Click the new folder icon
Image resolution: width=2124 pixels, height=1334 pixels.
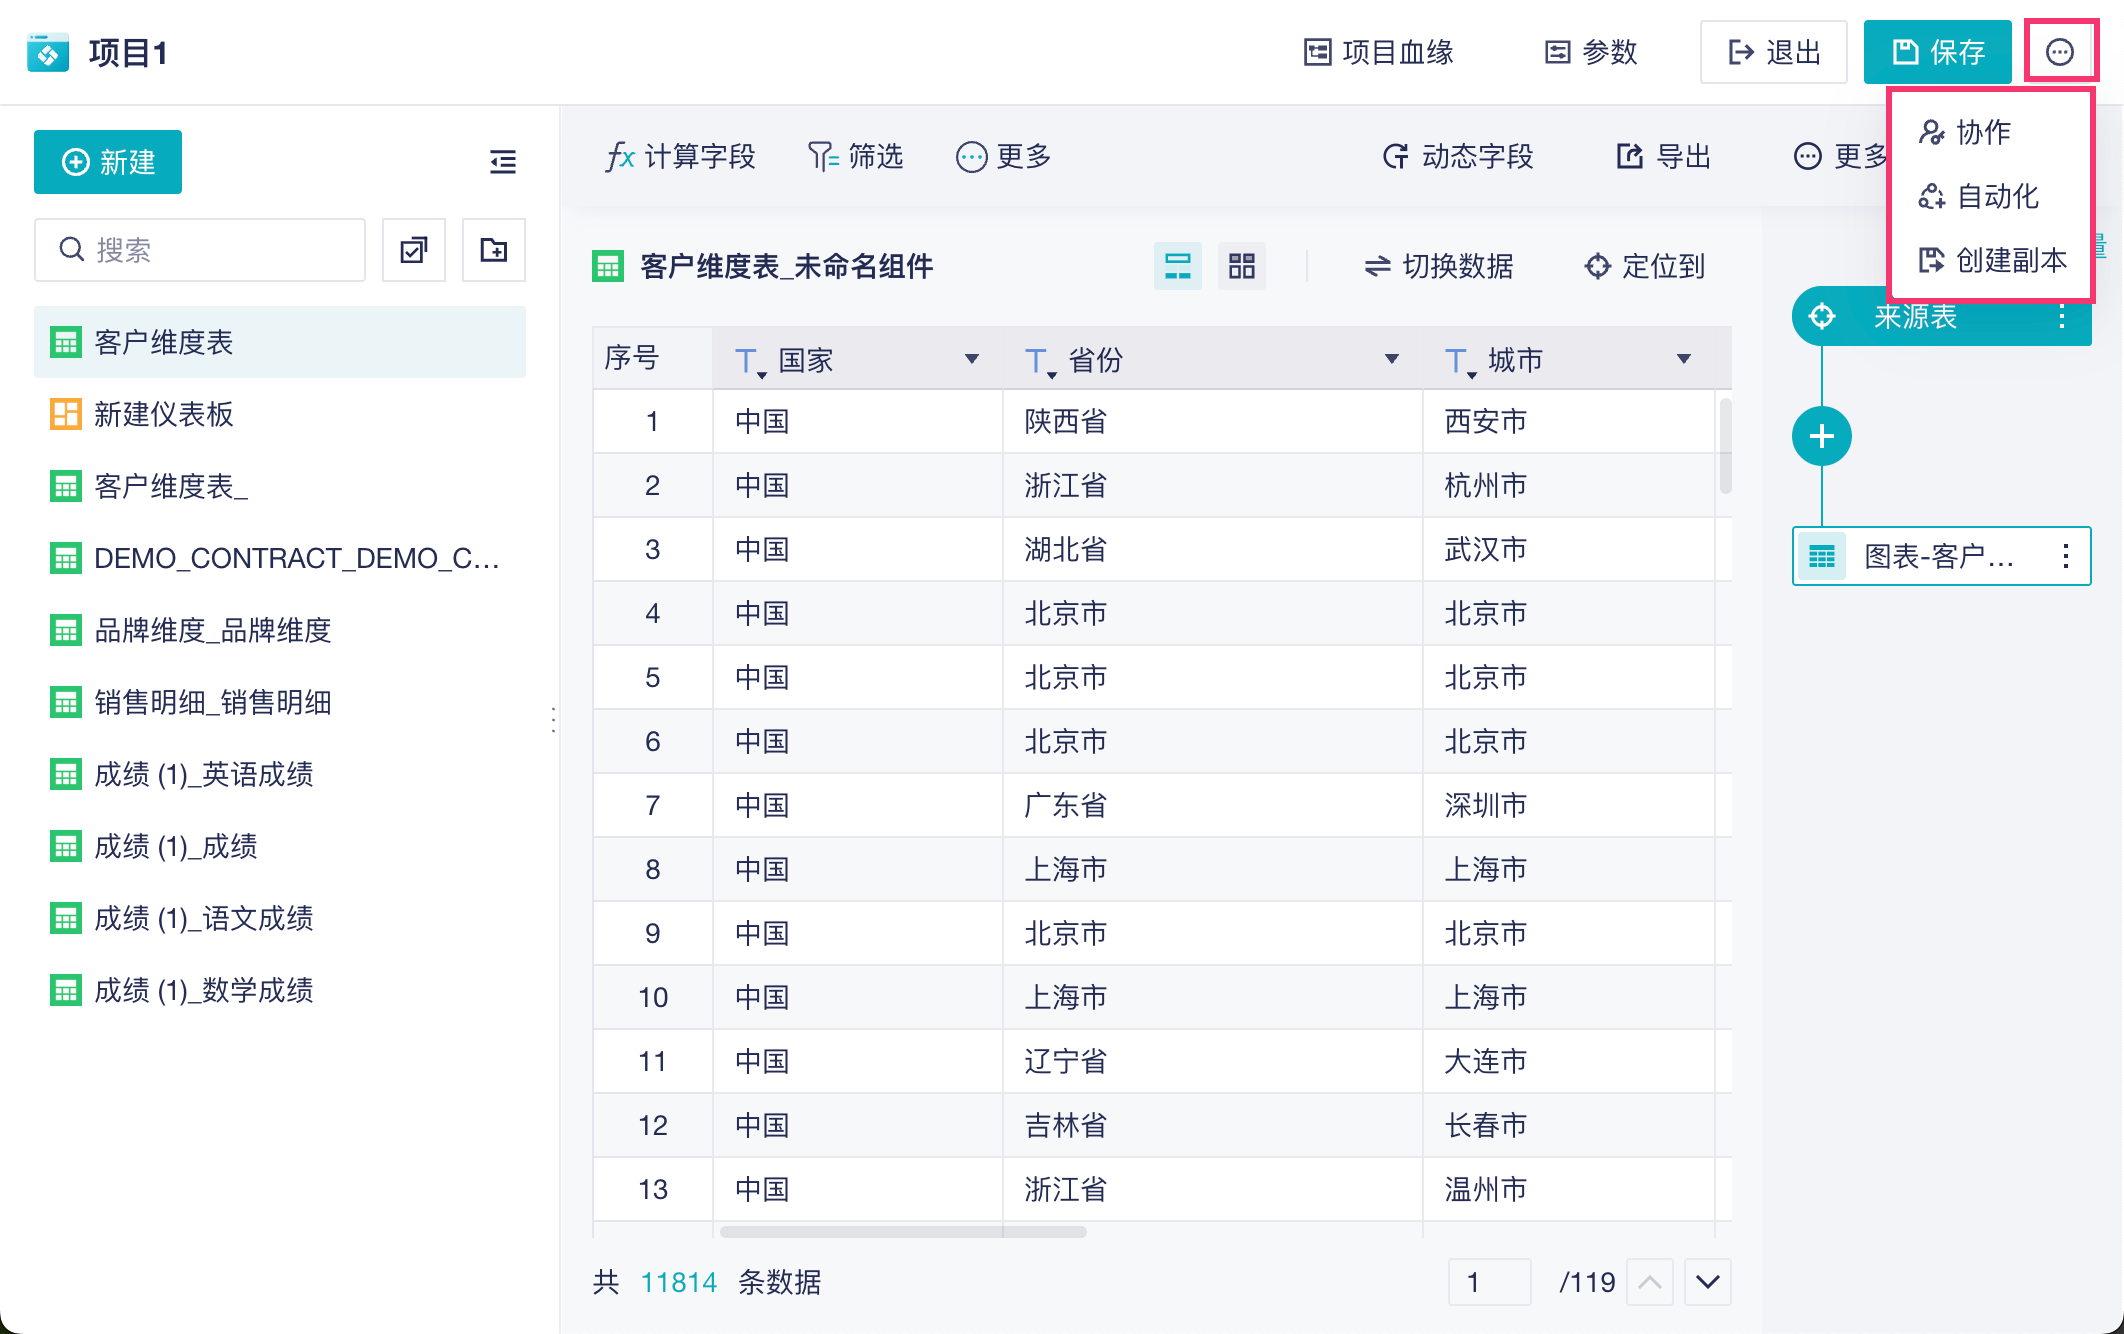click(x=494, y=250)
